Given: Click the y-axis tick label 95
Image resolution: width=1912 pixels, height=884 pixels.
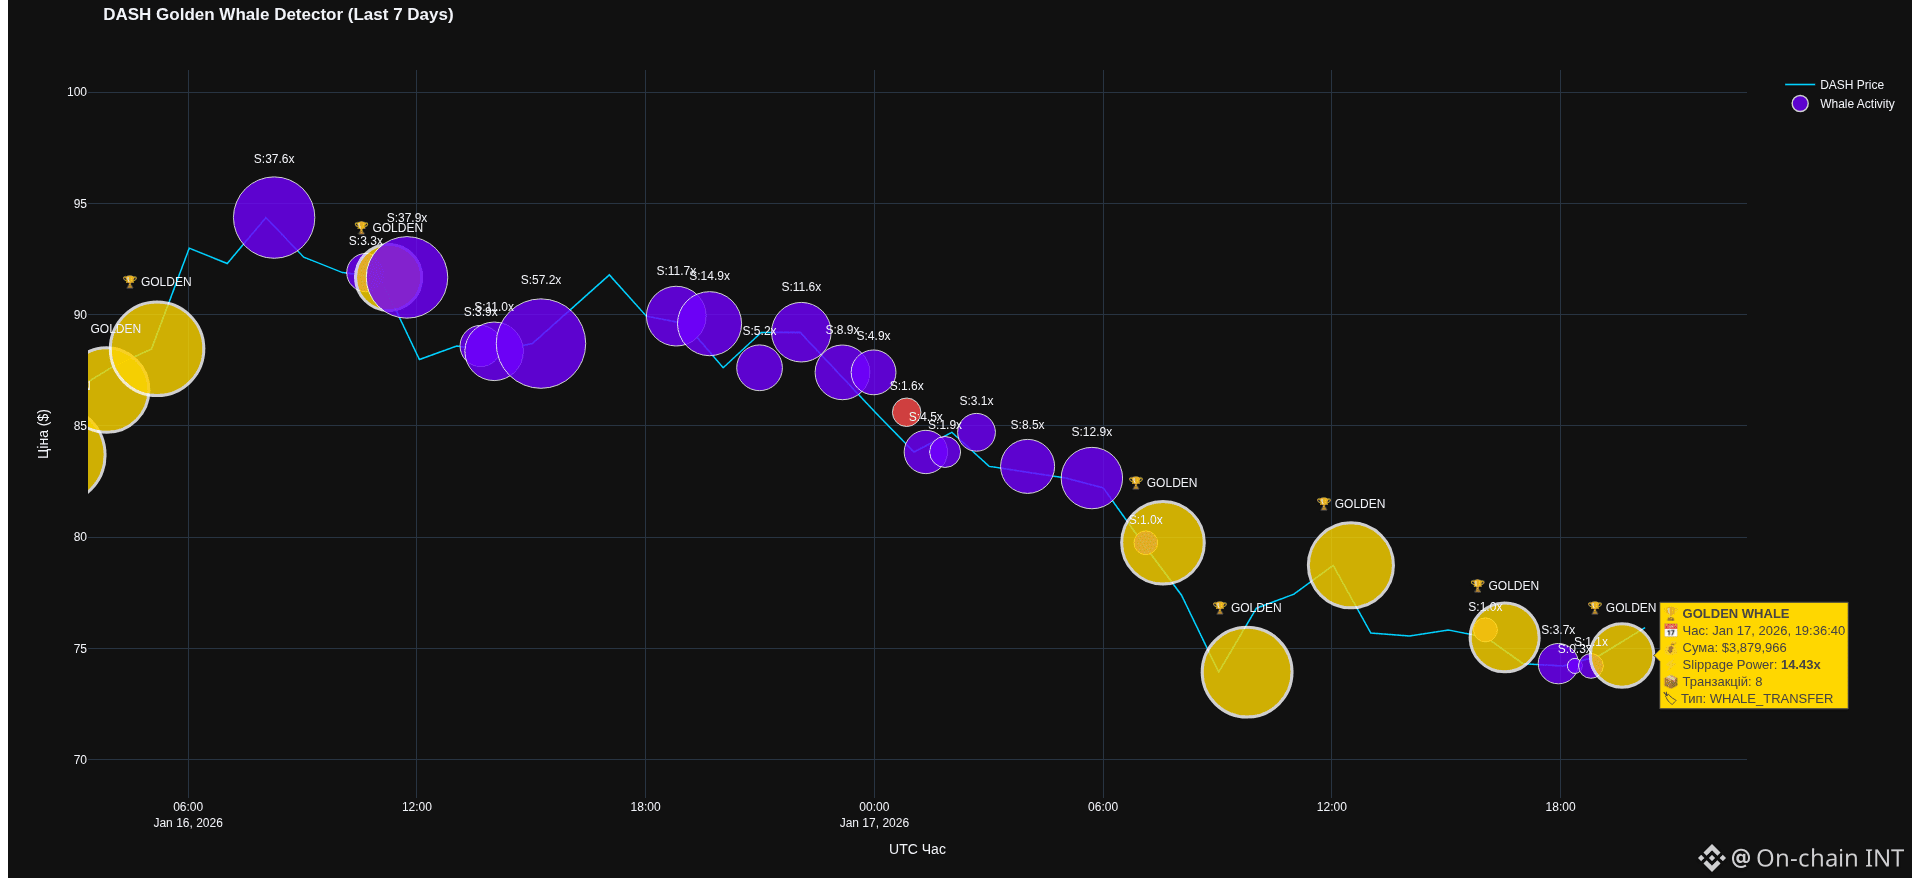Looking at the screenshot, I should coord(80,204).
